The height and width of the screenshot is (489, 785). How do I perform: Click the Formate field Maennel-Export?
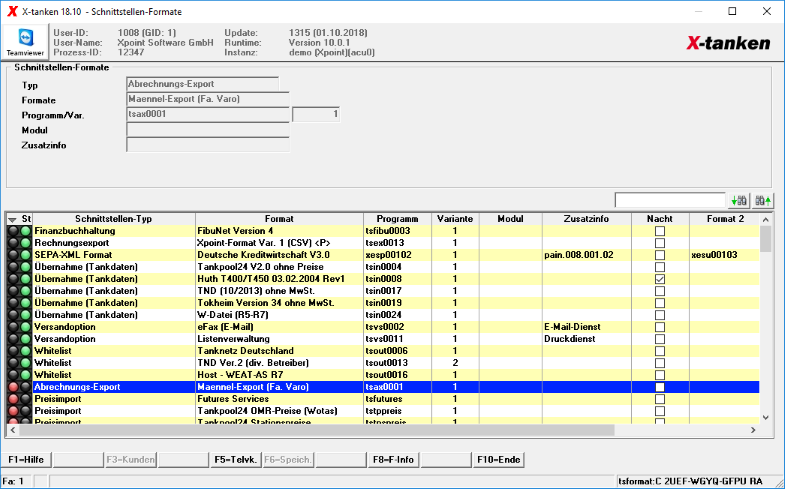208,99
